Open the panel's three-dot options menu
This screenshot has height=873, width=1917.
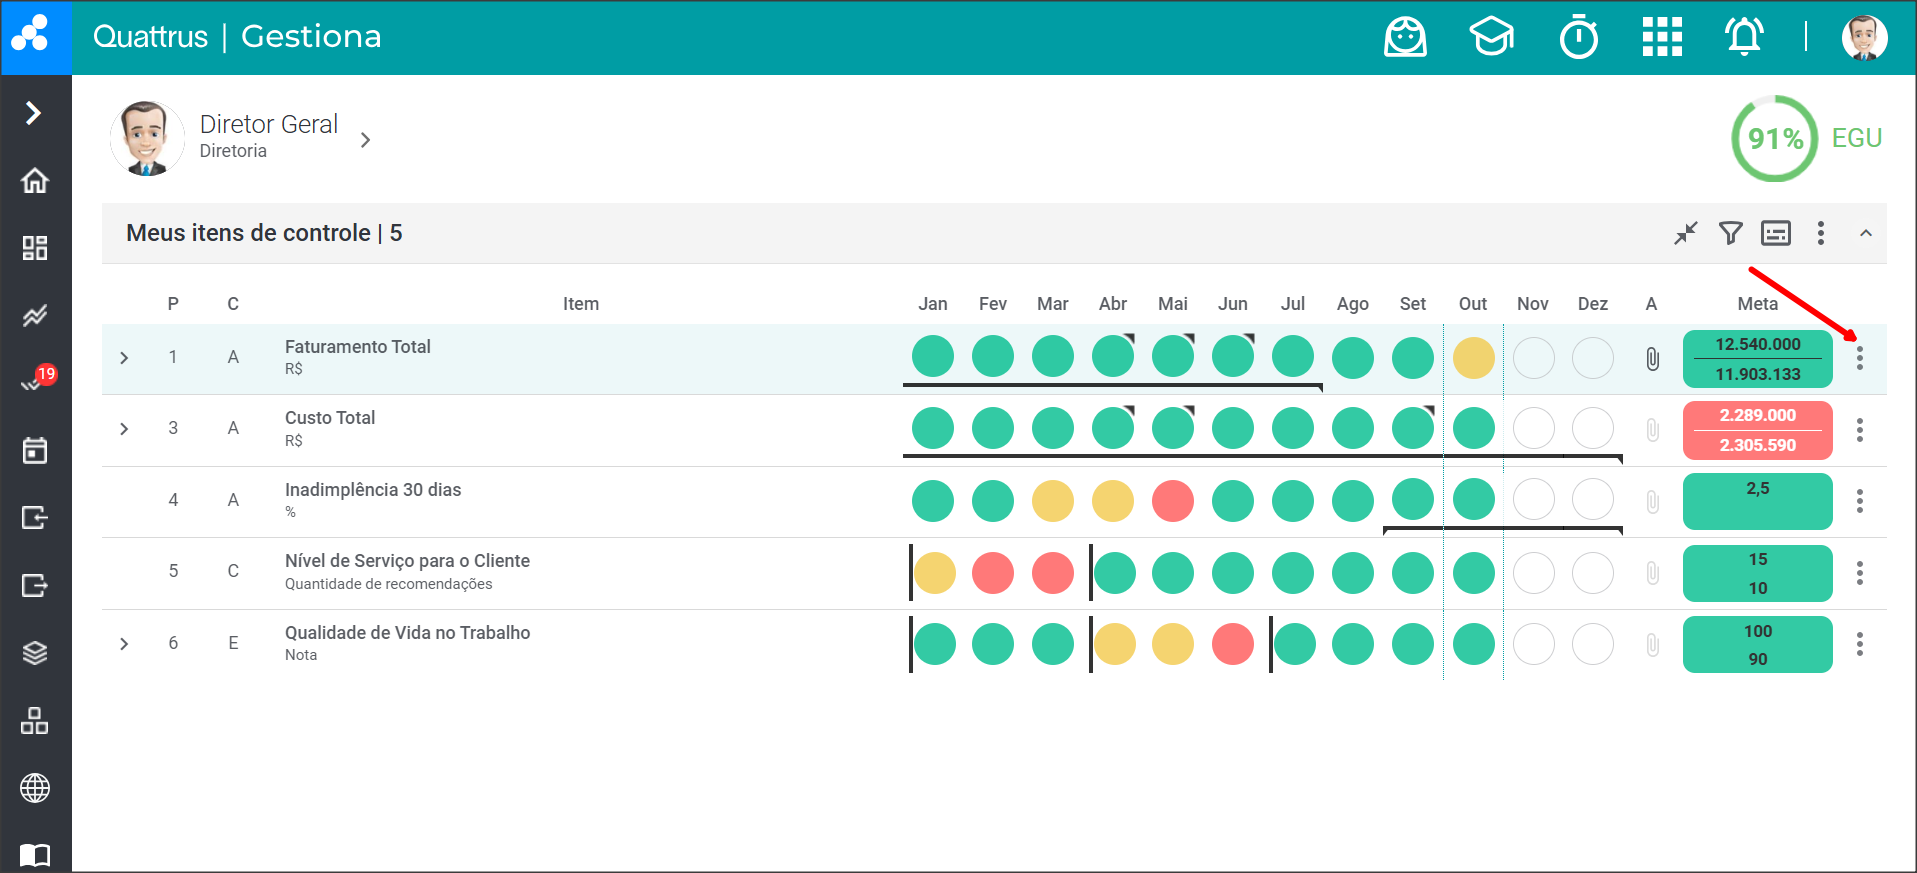click(x=1820, y=233)
